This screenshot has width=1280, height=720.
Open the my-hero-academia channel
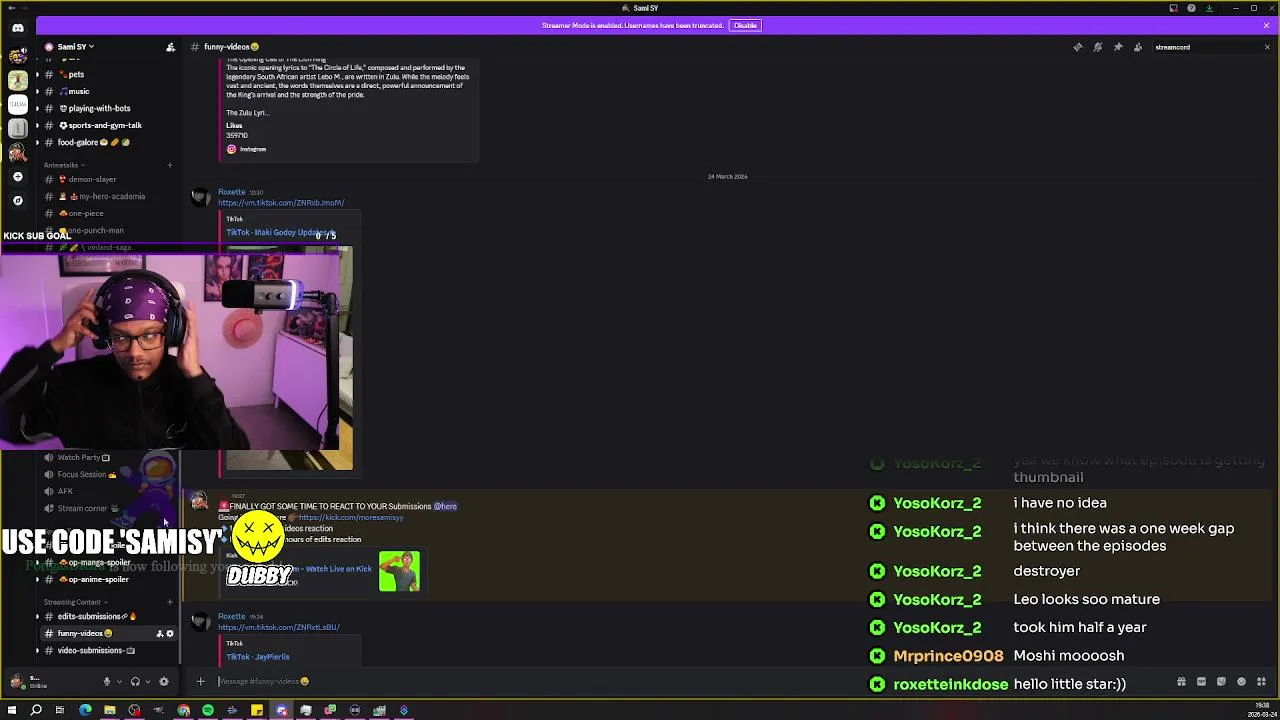108,196
